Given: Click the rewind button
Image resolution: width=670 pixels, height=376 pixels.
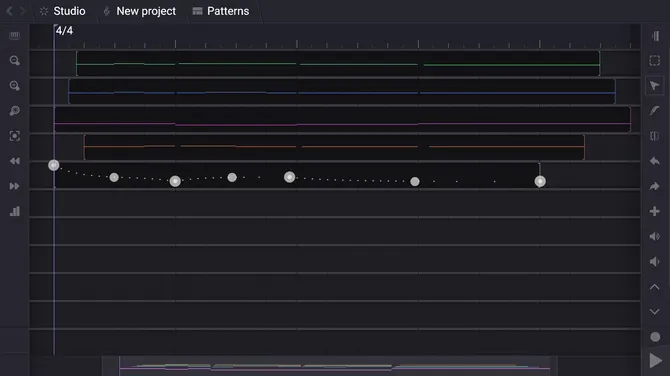Looking at the screenshot, I should [x=15, y=161].
